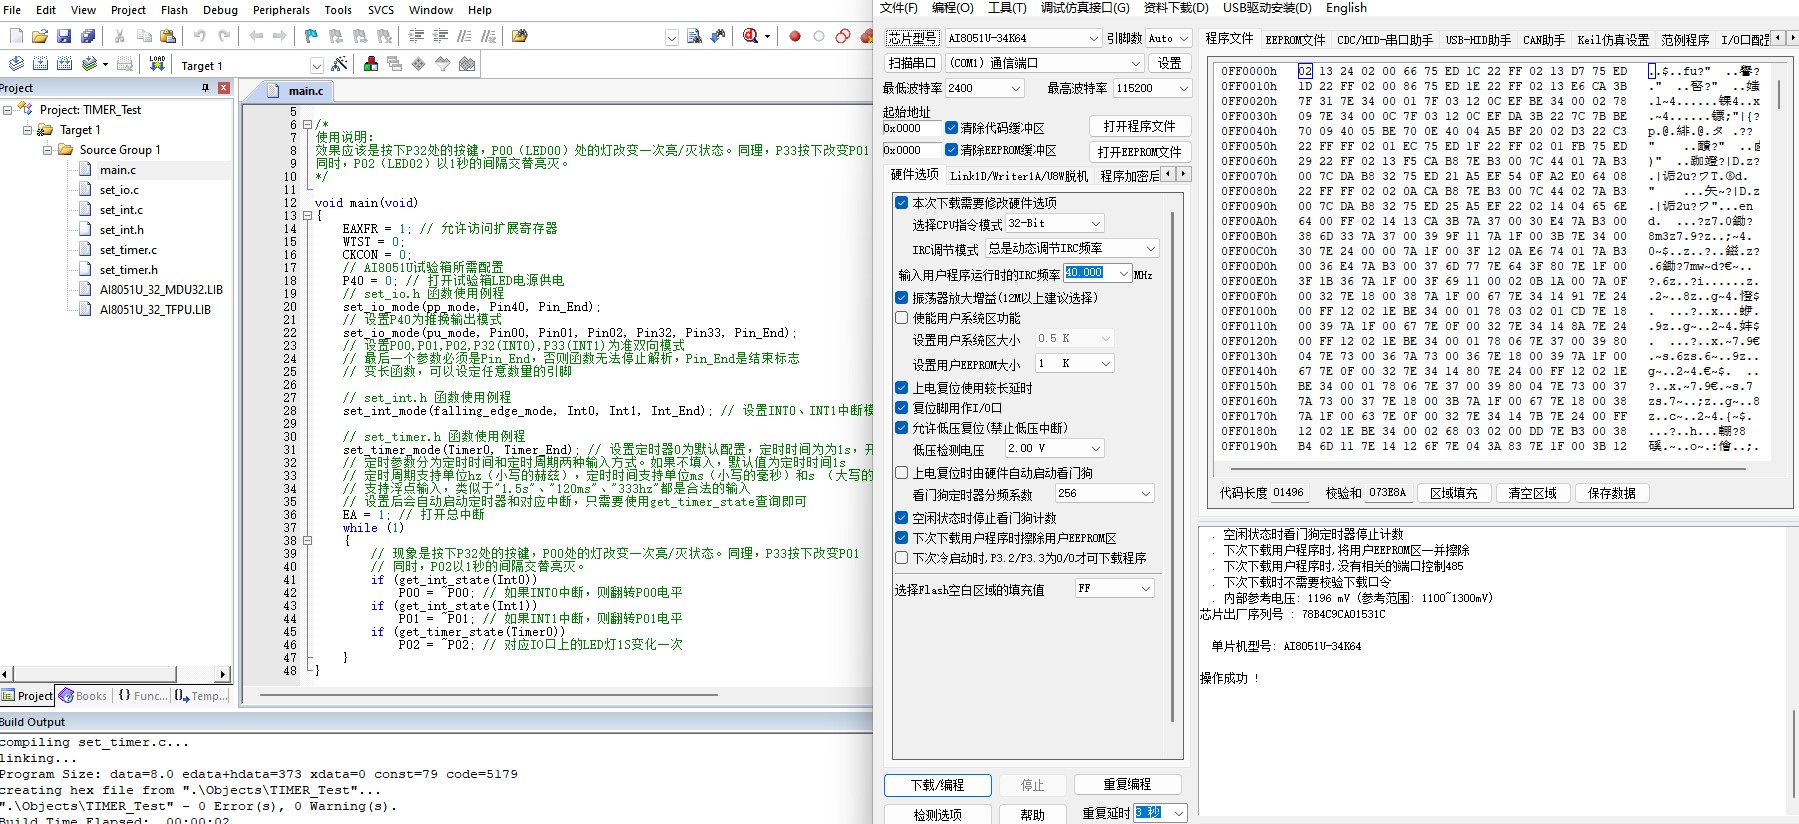
Task: Toggle 复位脚用作I/O口 checkbox
Action: (902, 407)
